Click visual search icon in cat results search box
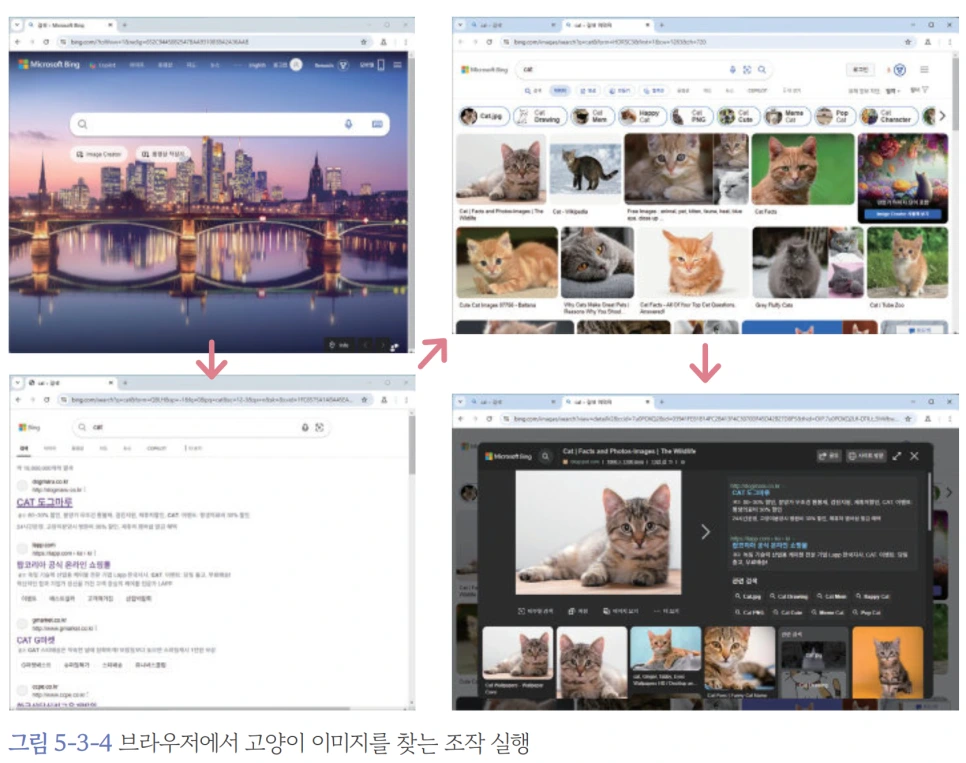The image size is (966, 763). [x=319, y=427]
